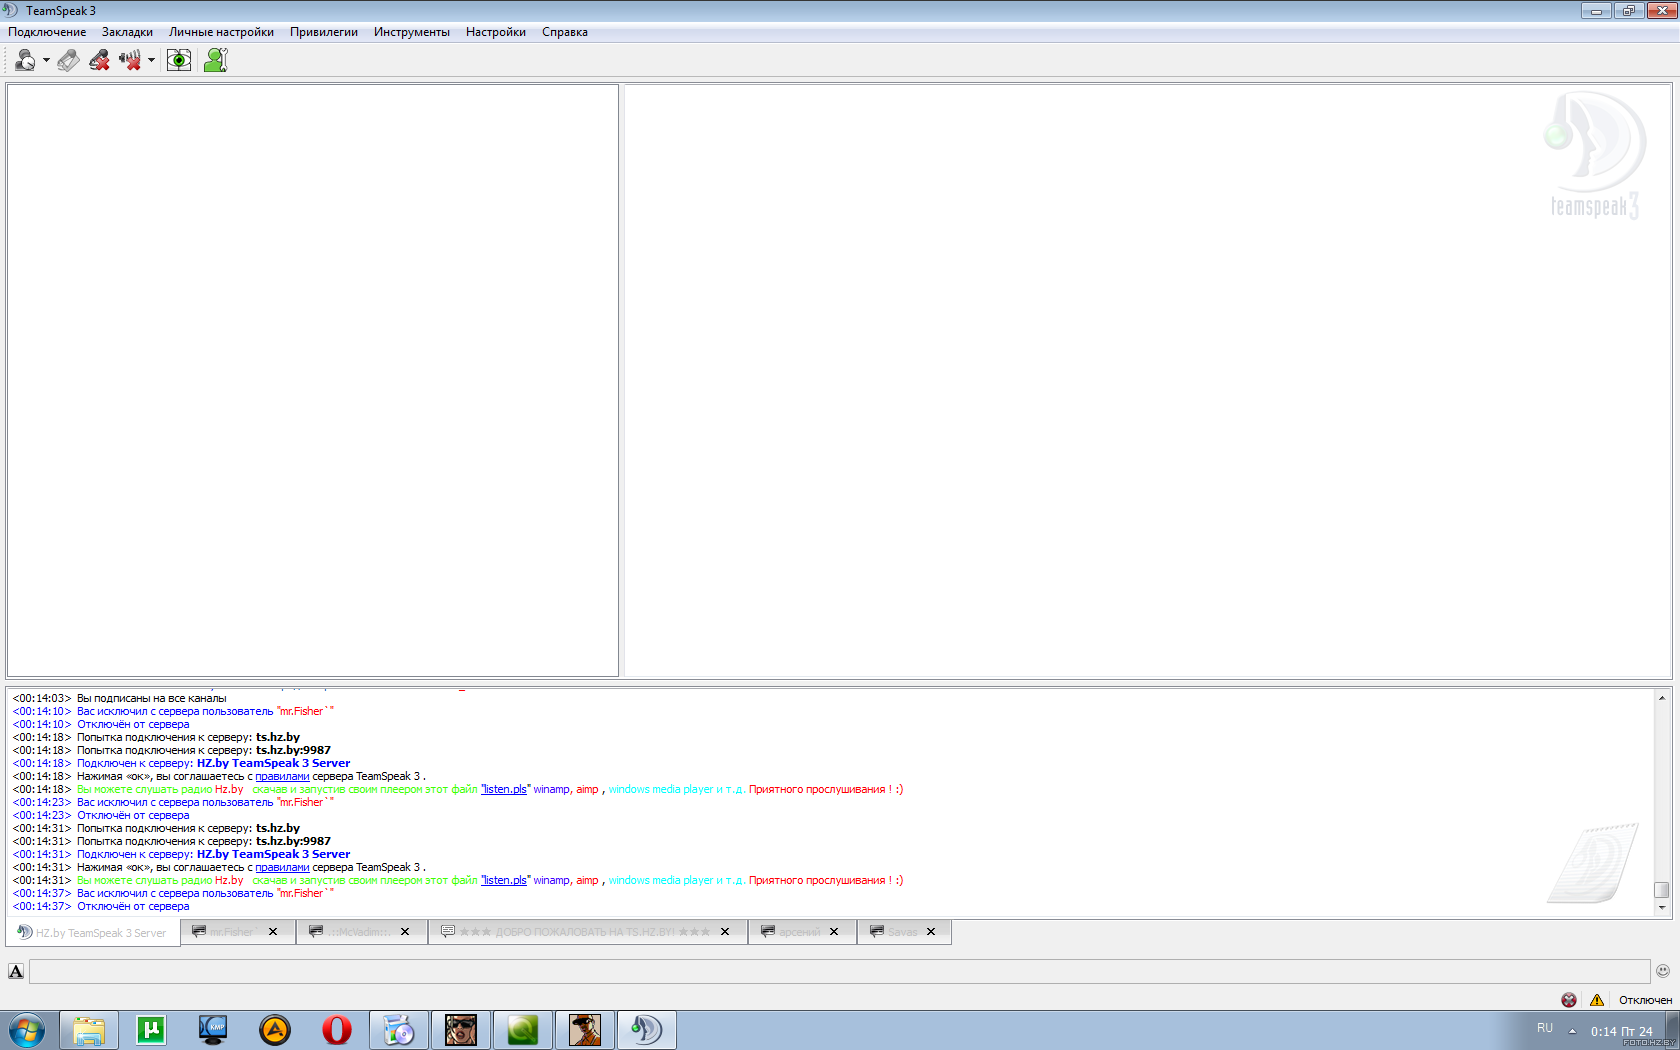Click the RU language indicator in tray
The width and height of the screenshot is (1680, 1050).
pyautogui.click(x=1545, y=1028)
